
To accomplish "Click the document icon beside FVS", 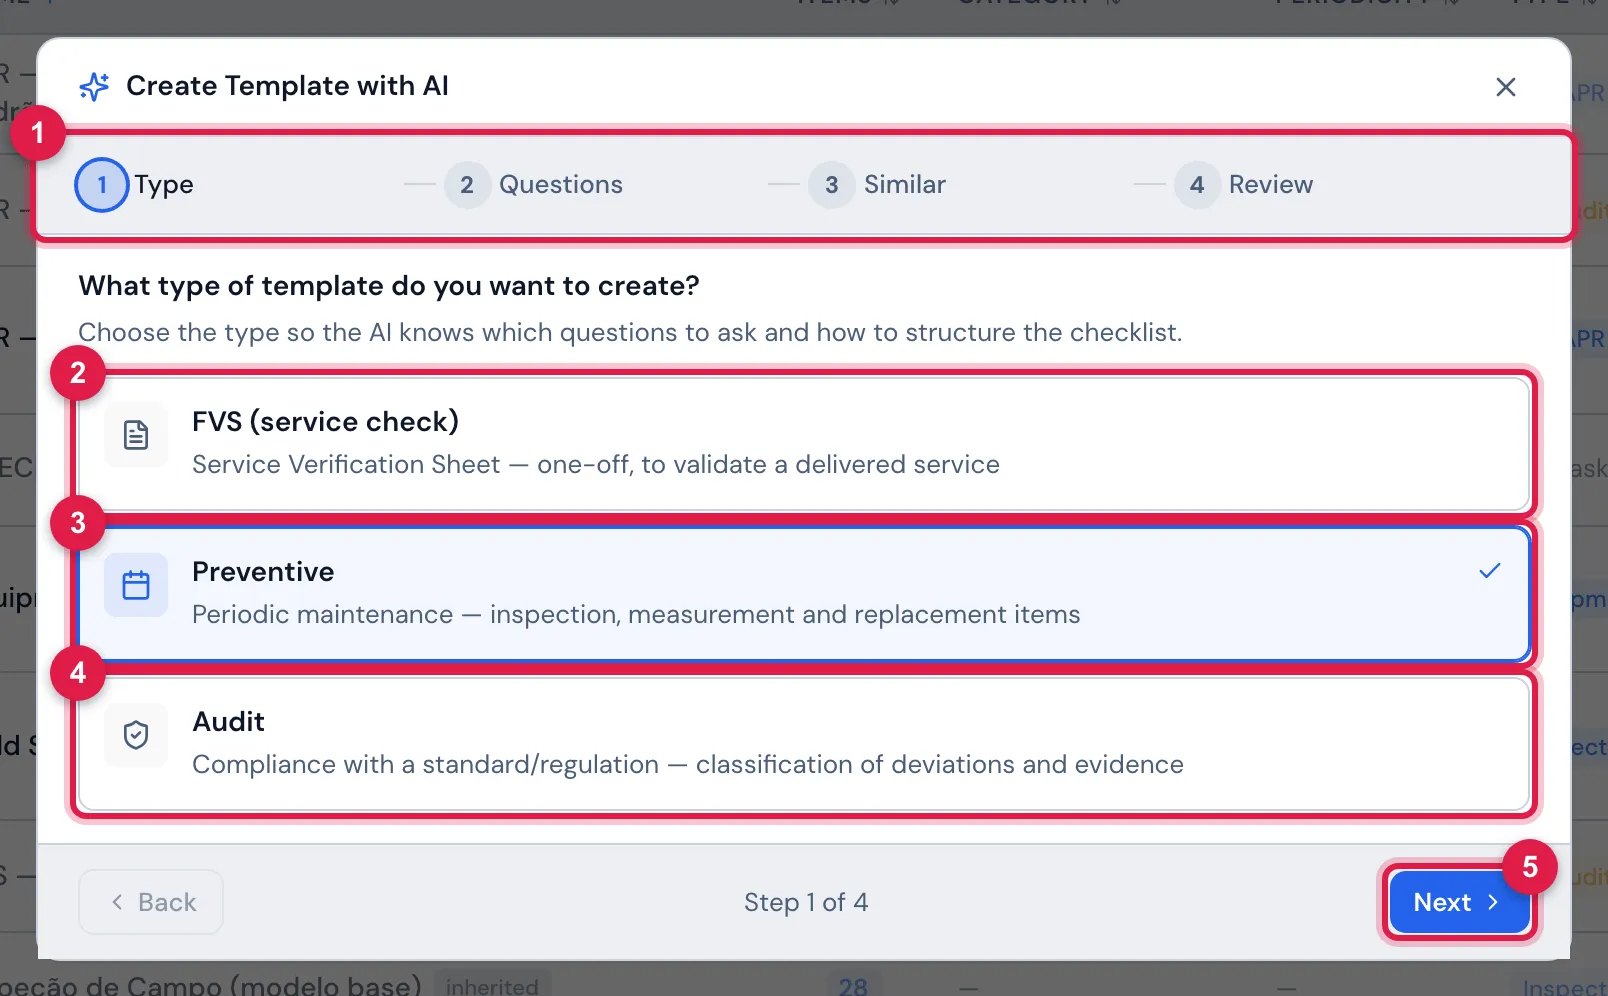I will pyautogui.click(x=136, y=435).
